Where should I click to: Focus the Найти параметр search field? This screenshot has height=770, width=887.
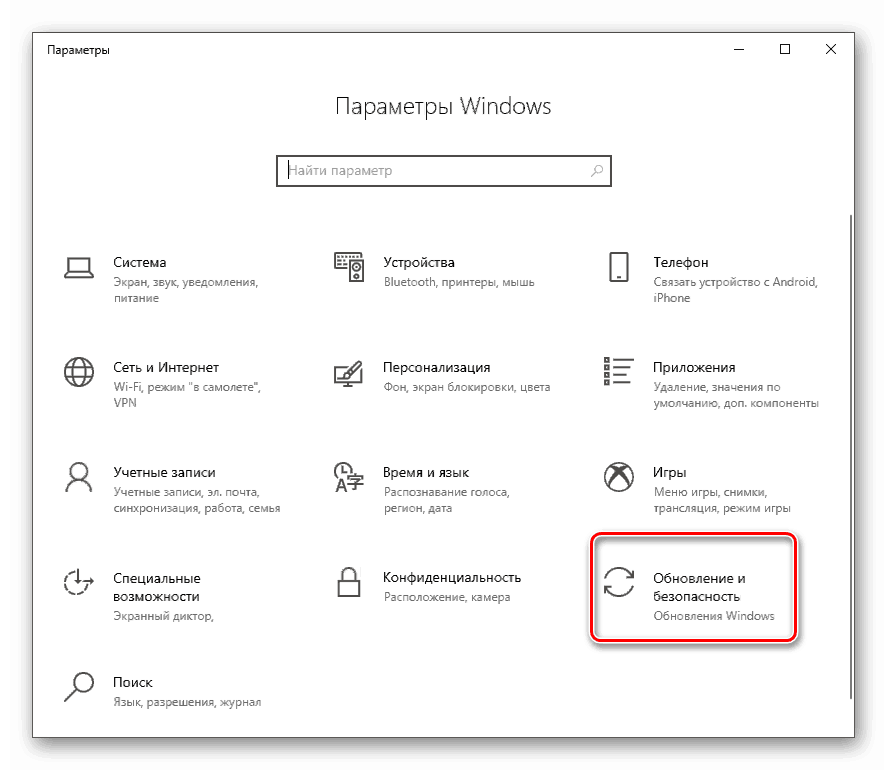[444, 171]
